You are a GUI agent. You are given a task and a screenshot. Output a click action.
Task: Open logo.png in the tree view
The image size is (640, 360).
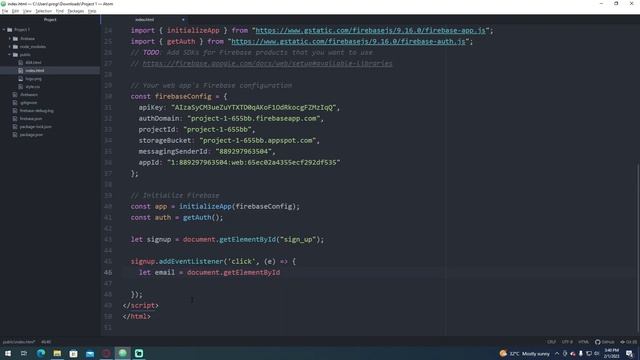coord(33,79)
